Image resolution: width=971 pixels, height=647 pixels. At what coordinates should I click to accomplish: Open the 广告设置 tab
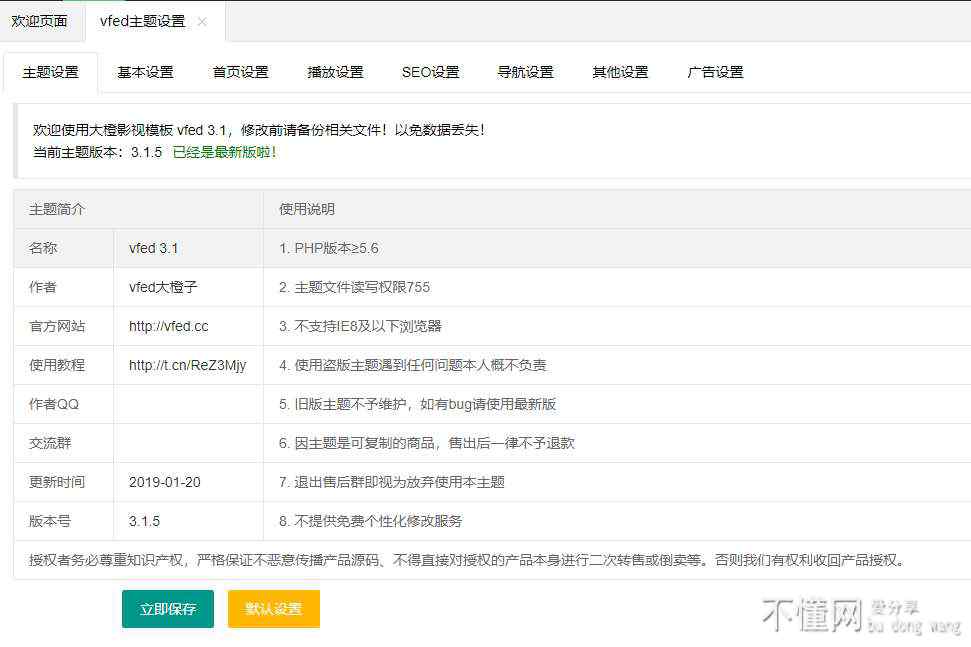point(715,72)
